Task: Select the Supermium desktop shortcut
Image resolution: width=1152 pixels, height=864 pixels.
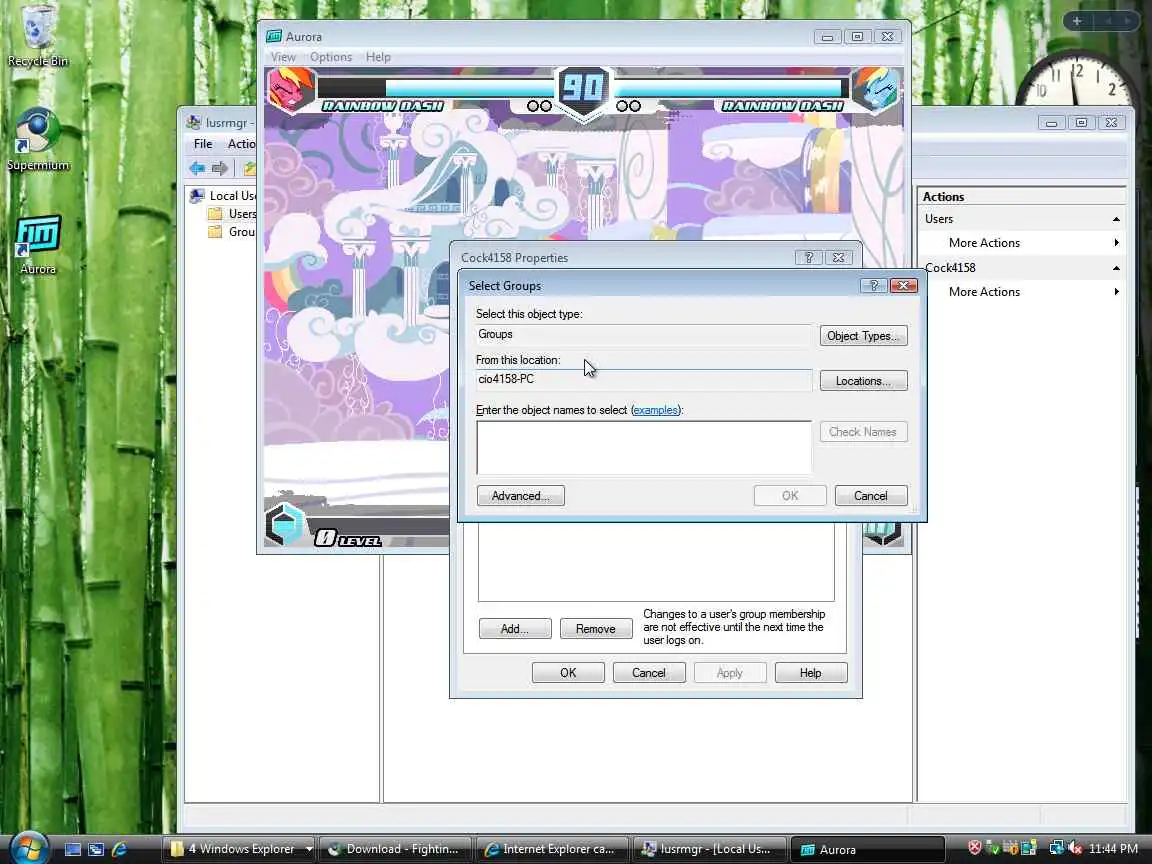Action: coord(37,140)
